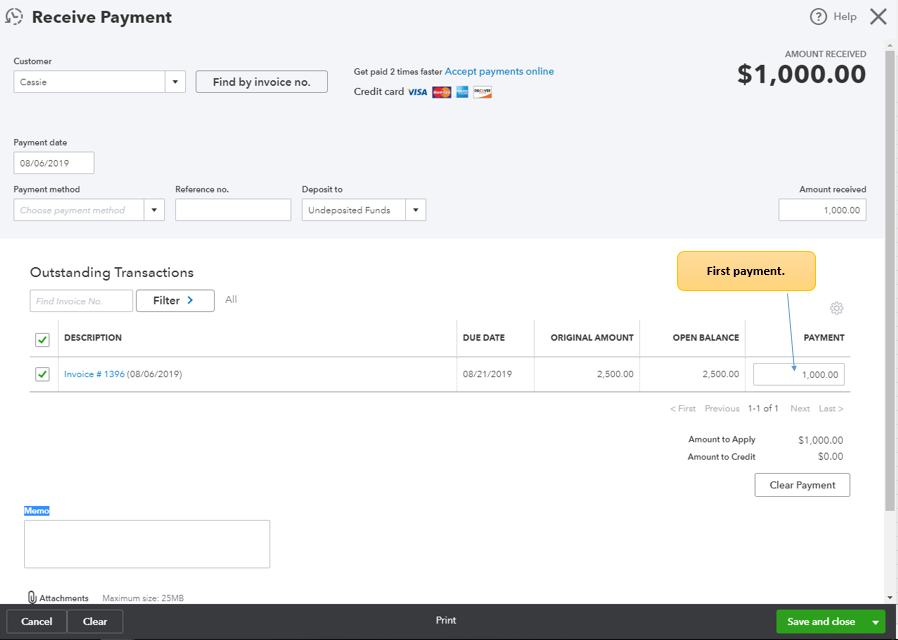898x640 pixels.
Task: Click the ORIGINAL AMOUNT column header
Action: (592, 338)
